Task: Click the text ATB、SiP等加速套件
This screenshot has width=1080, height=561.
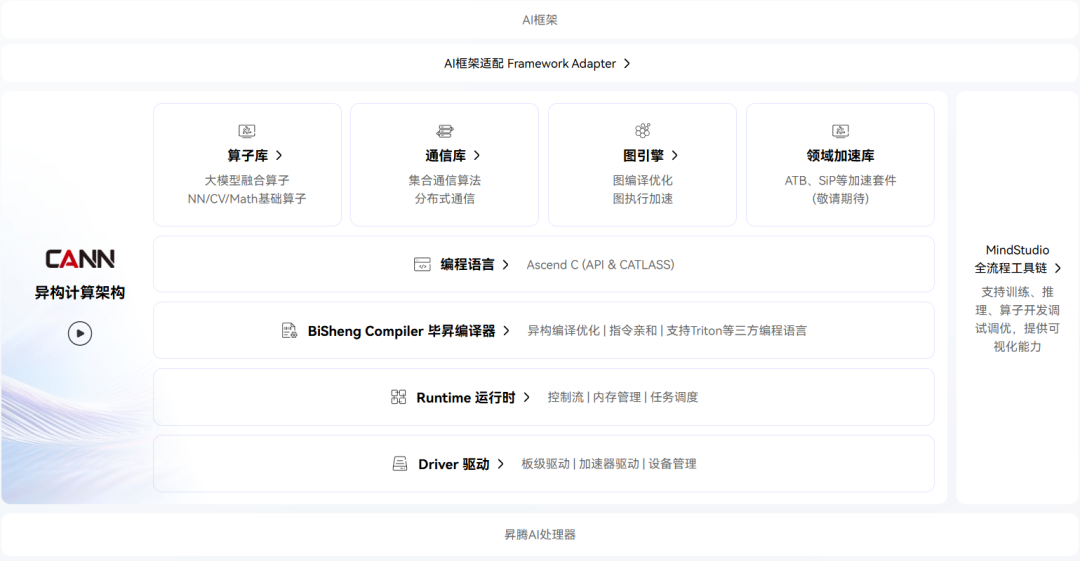Action: coord(840,181)
